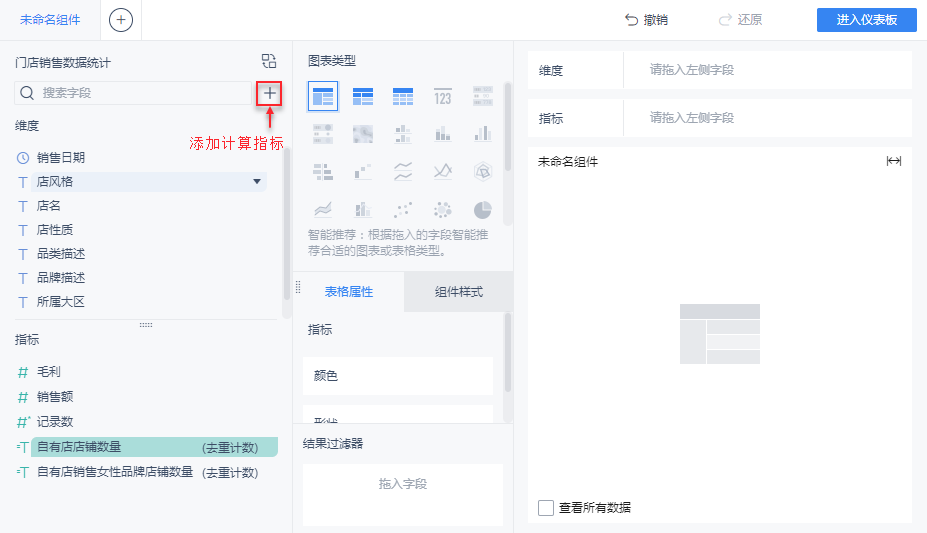Open the 组件样式 tab
This screenshot has height=533, width=927.
coord(459,292)
